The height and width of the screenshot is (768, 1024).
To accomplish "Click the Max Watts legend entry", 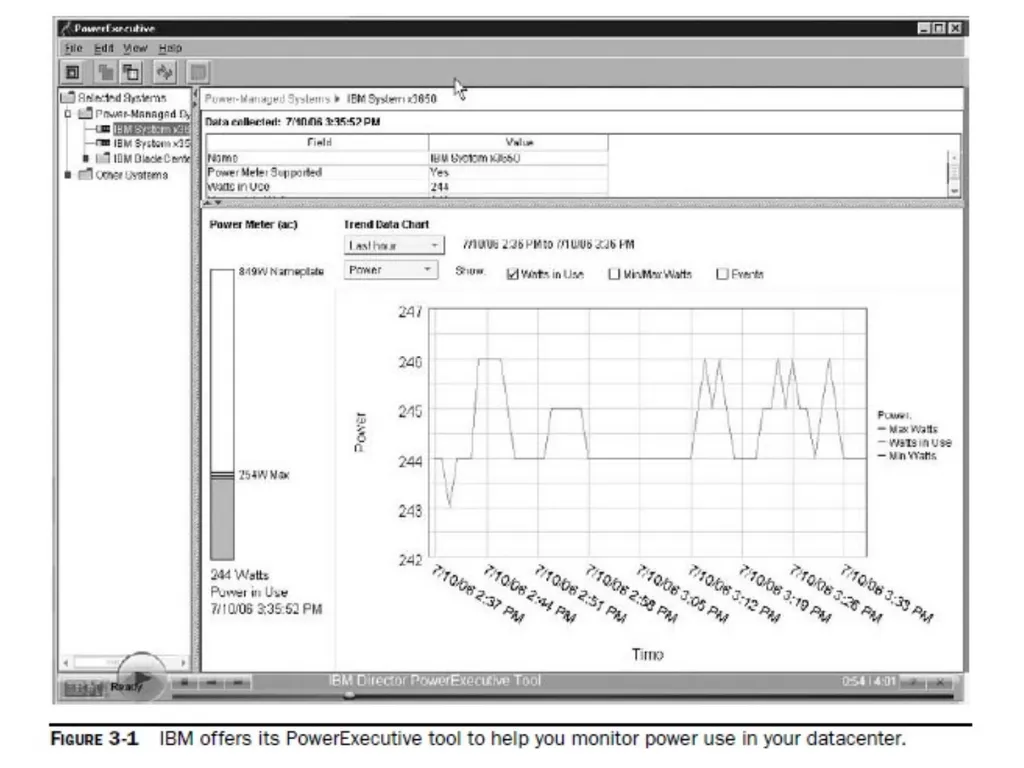I will 908,429.
